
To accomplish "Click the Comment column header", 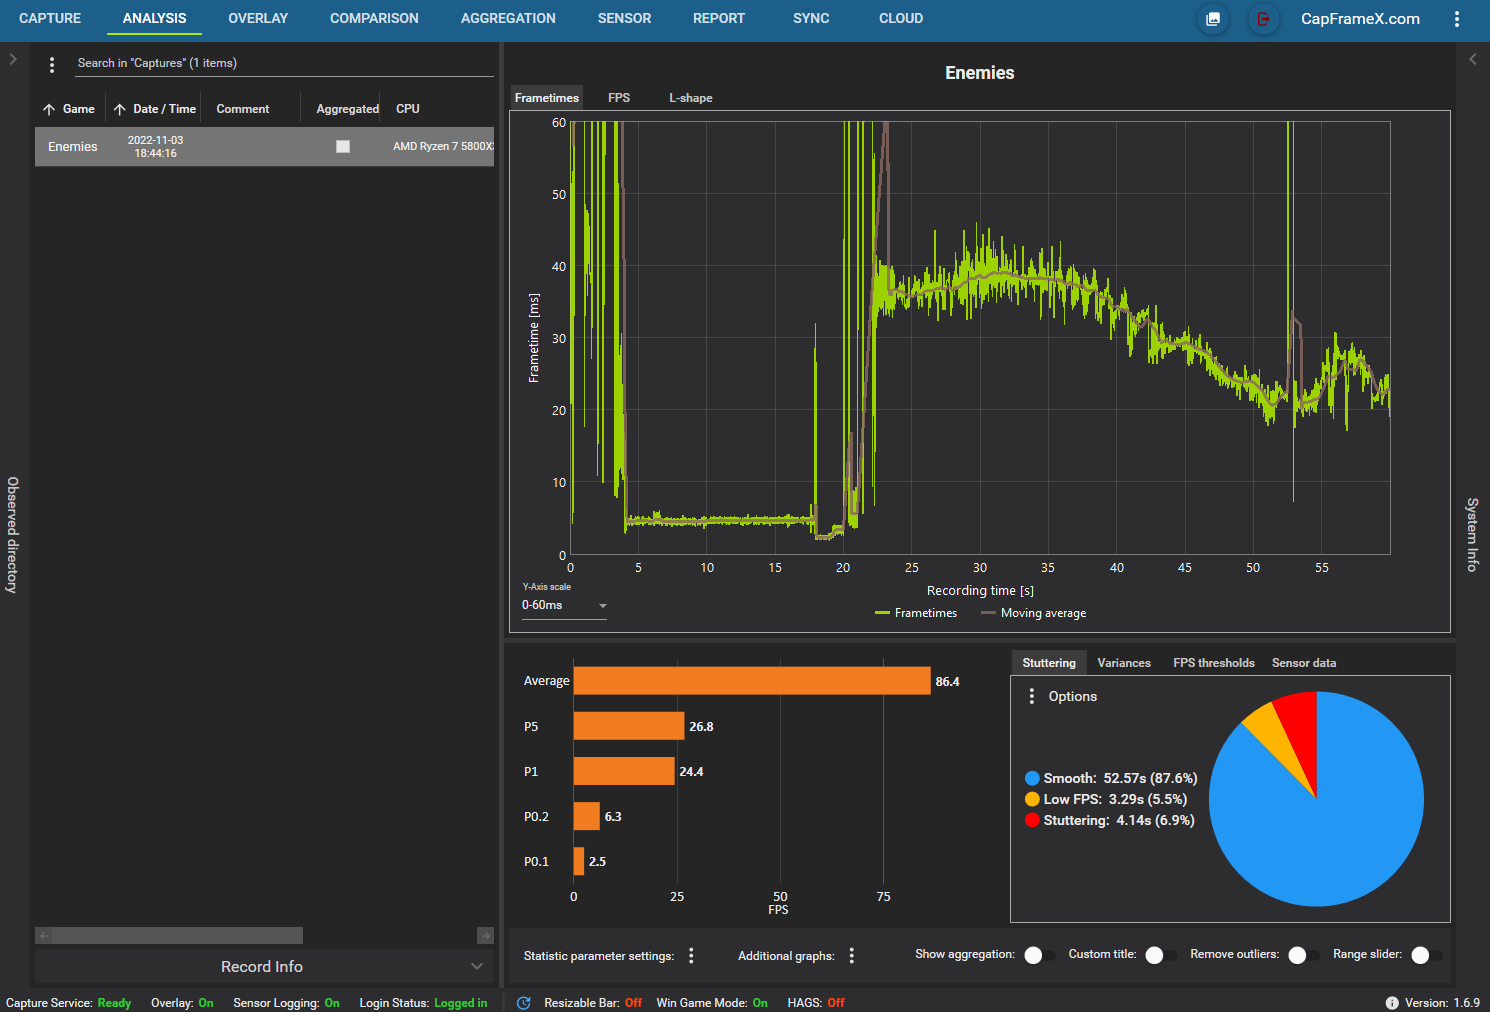I will pyautogui.click(x=243, y=109).
